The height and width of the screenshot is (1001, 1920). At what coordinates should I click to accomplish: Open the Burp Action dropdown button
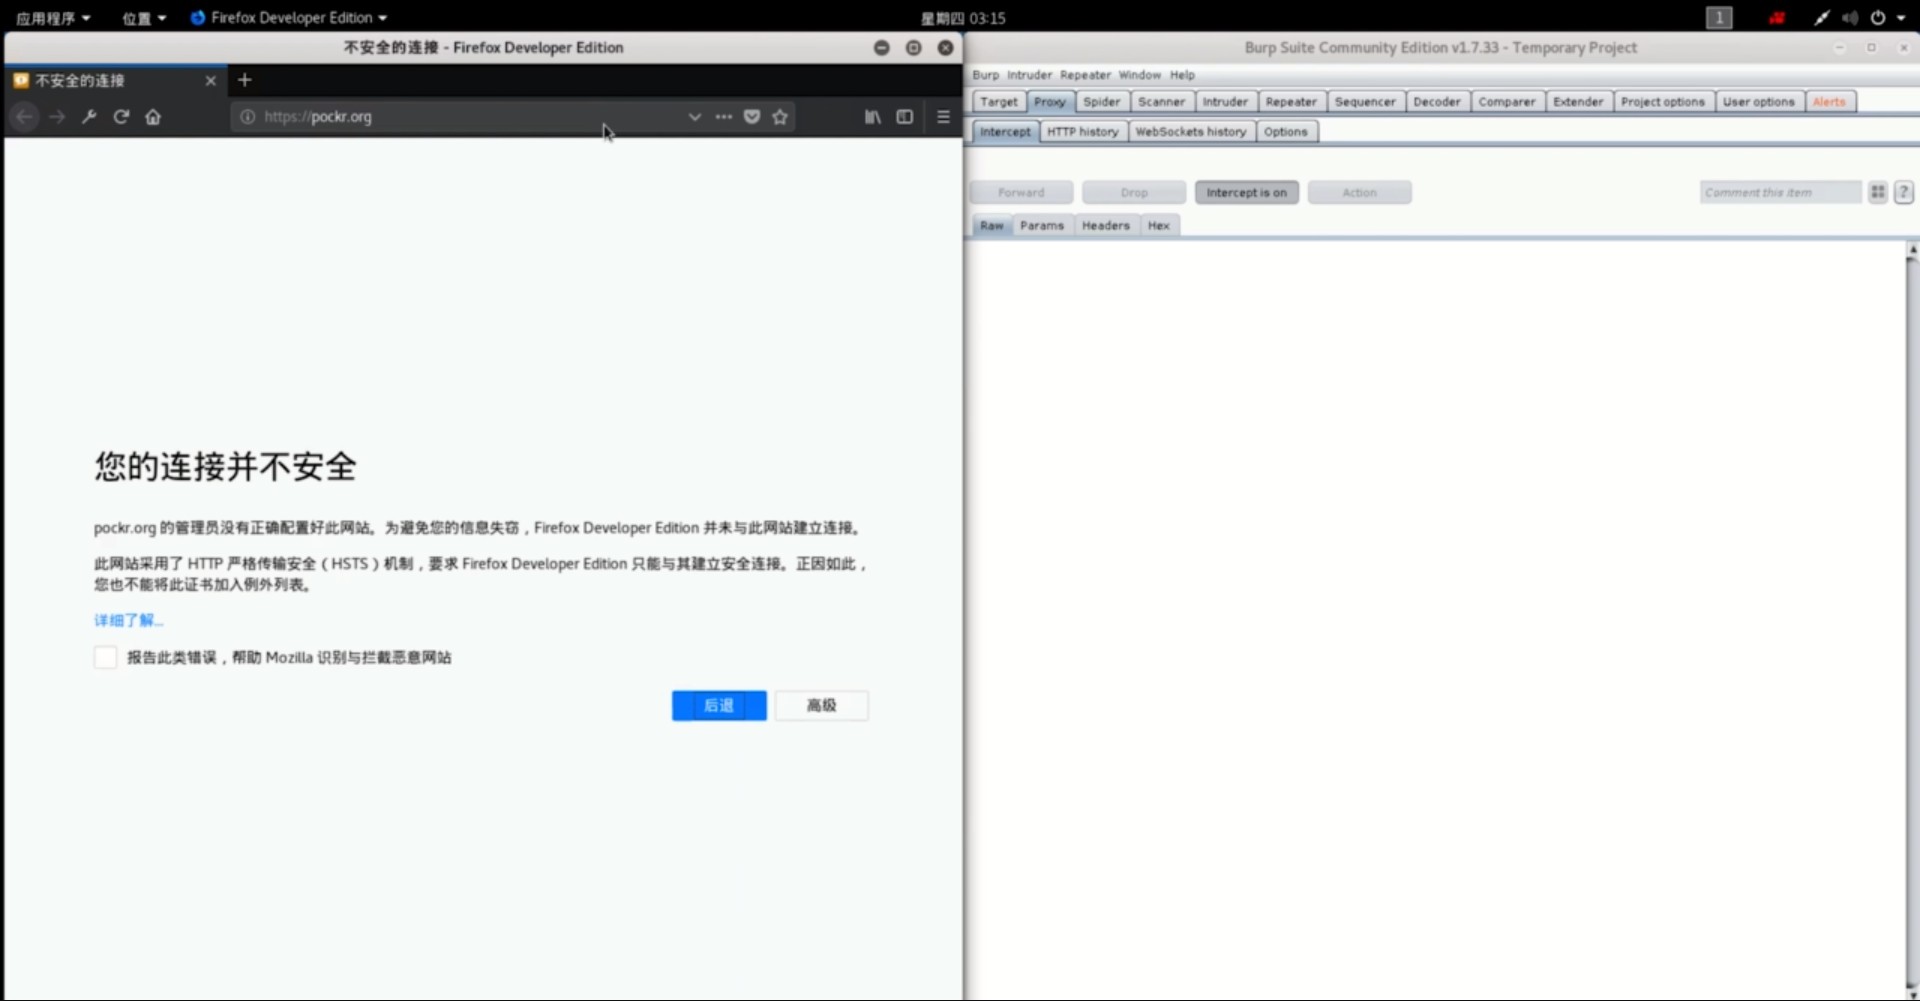click(x=1359, y=192)
